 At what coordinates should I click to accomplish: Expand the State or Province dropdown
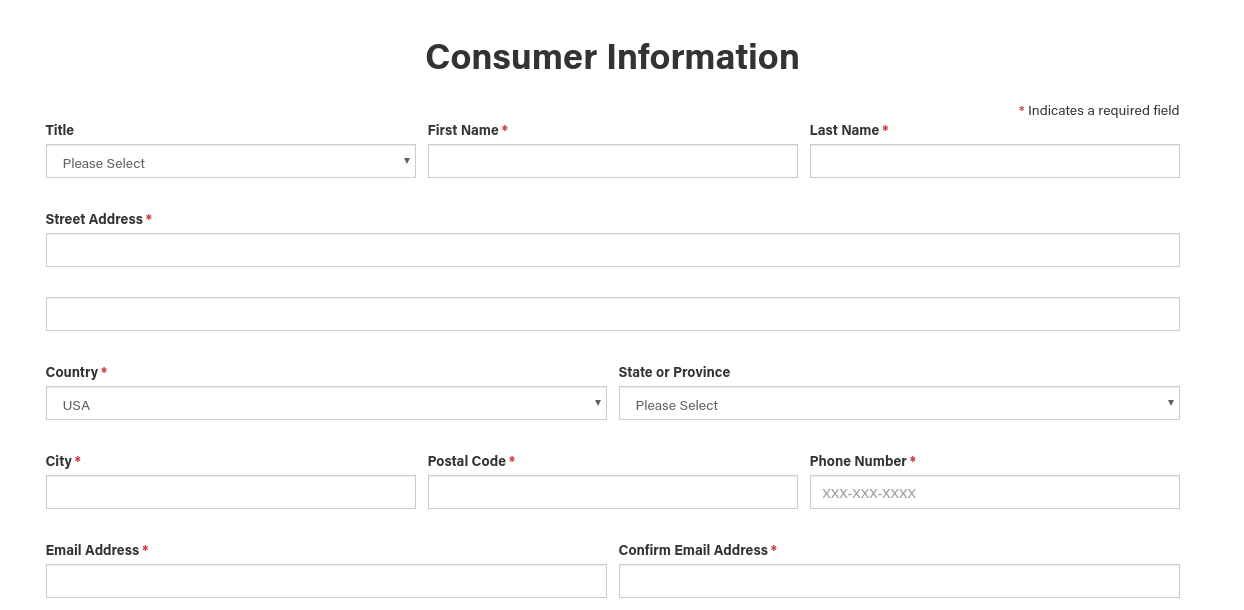coord(898,404)
